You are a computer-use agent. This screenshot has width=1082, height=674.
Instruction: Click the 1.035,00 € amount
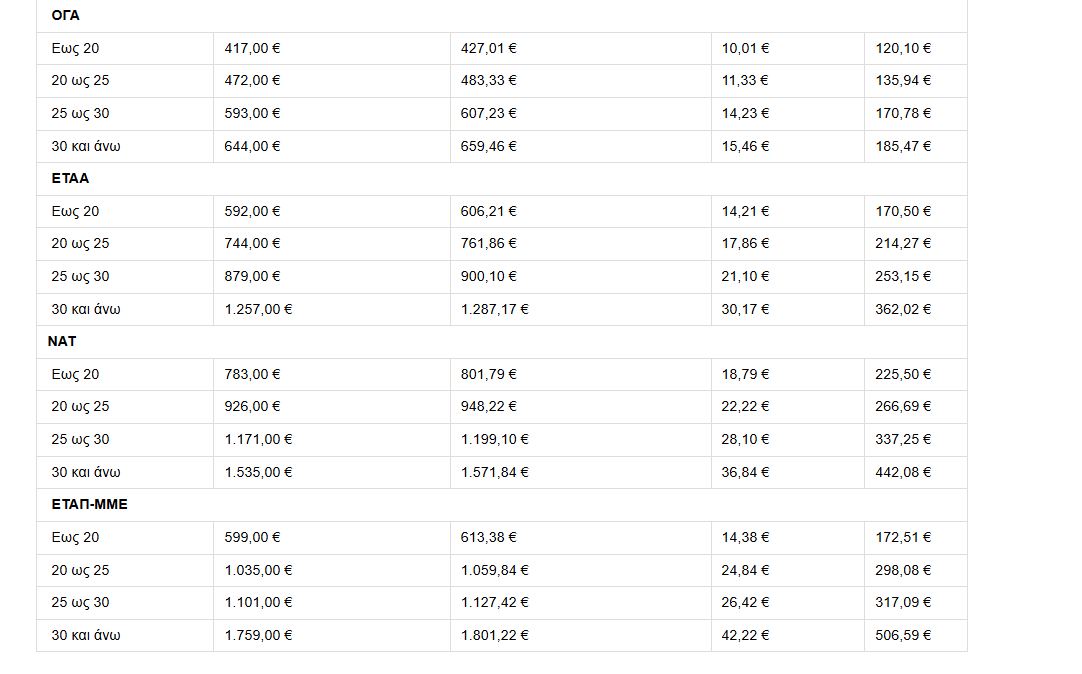tap(258, 571)
